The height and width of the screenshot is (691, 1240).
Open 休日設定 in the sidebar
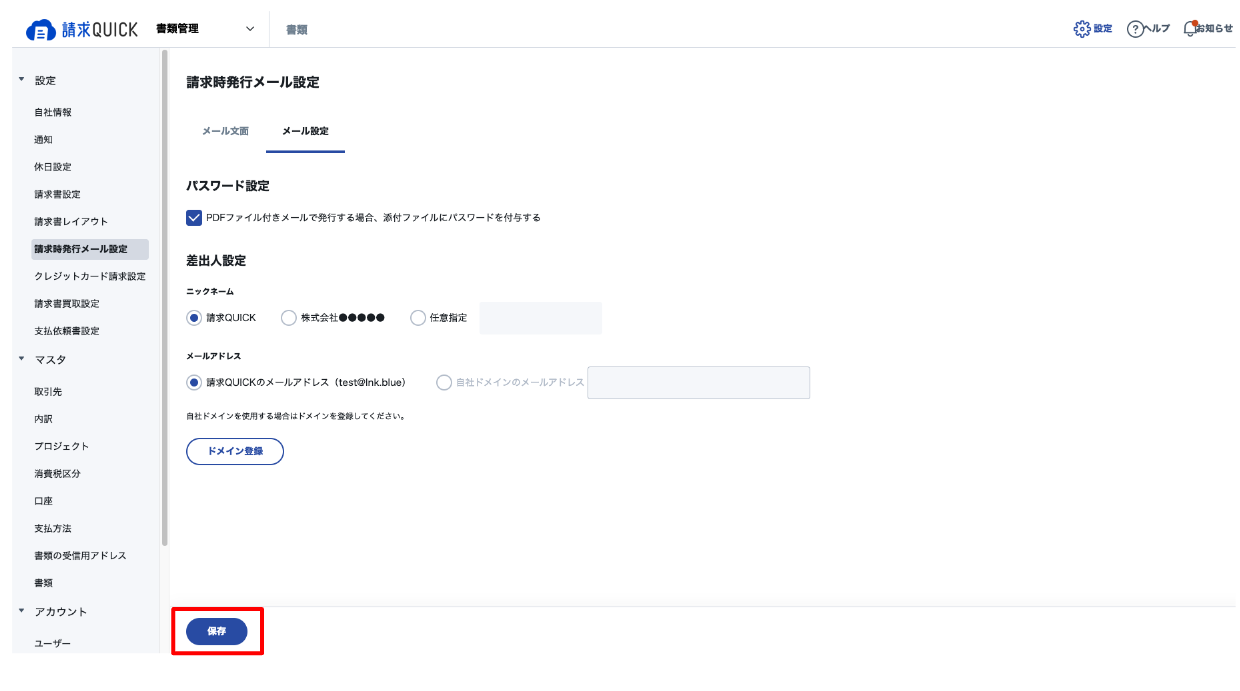pyautogui.click(x=53, y=167)
